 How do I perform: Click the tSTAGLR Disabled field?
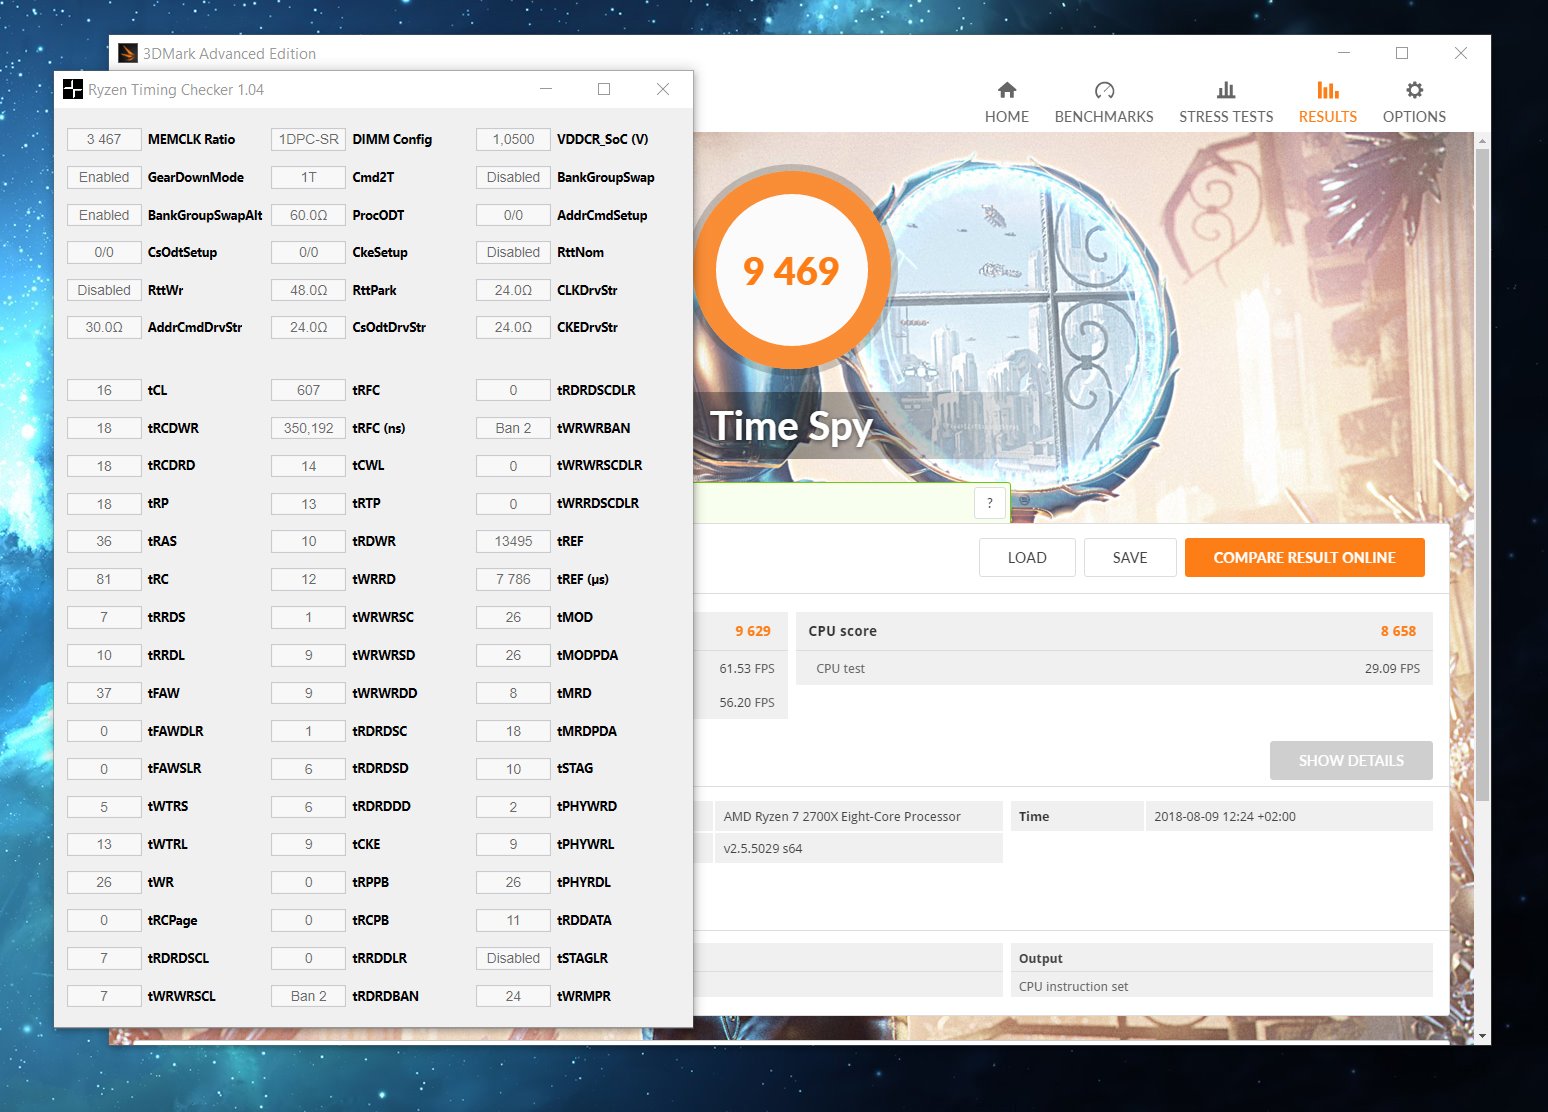[x=513, y=958]
